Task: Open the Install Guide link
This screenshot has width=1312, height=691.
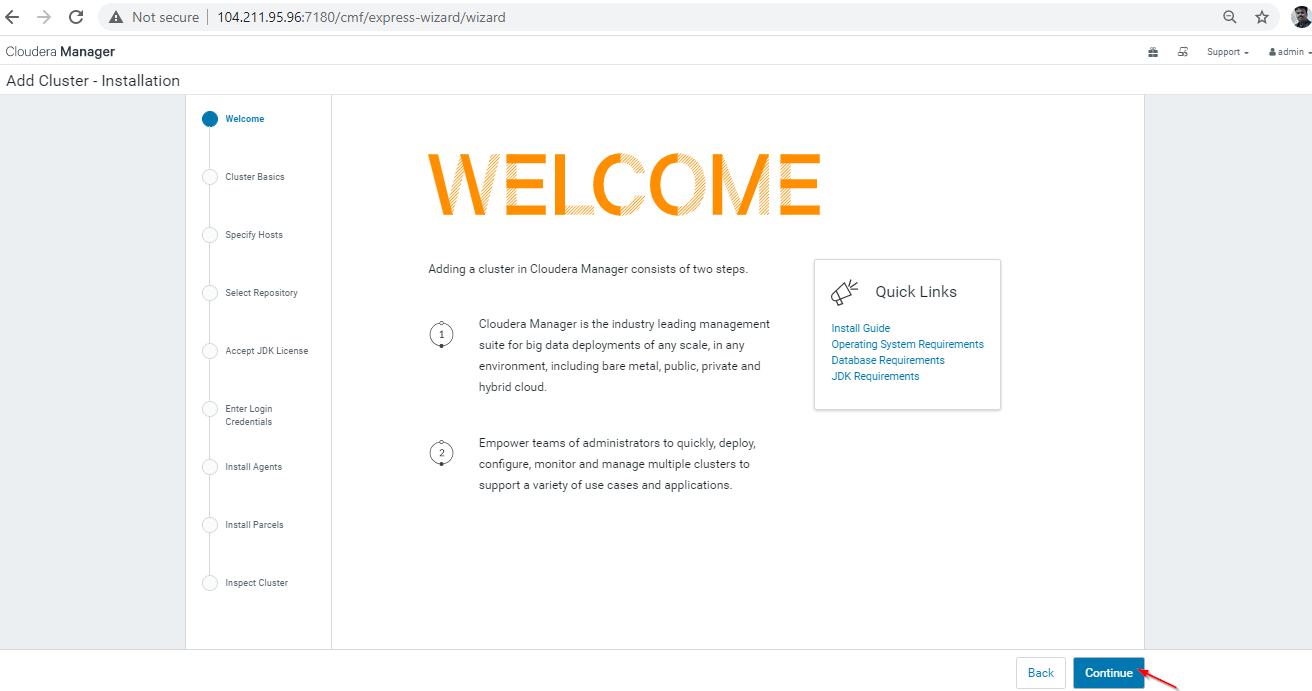Action: [x=860, y=328]
